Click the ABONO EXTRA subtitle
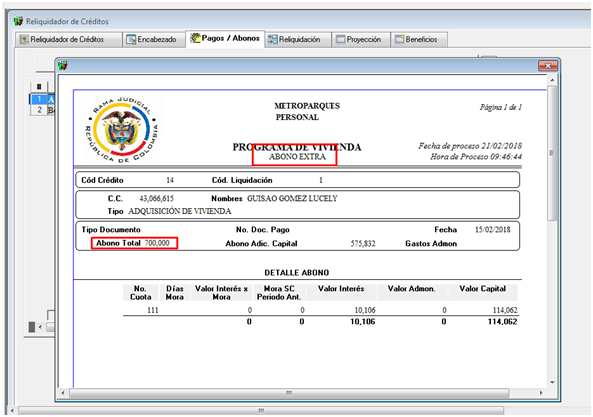 pyautogui.click(x=297, y=157)
